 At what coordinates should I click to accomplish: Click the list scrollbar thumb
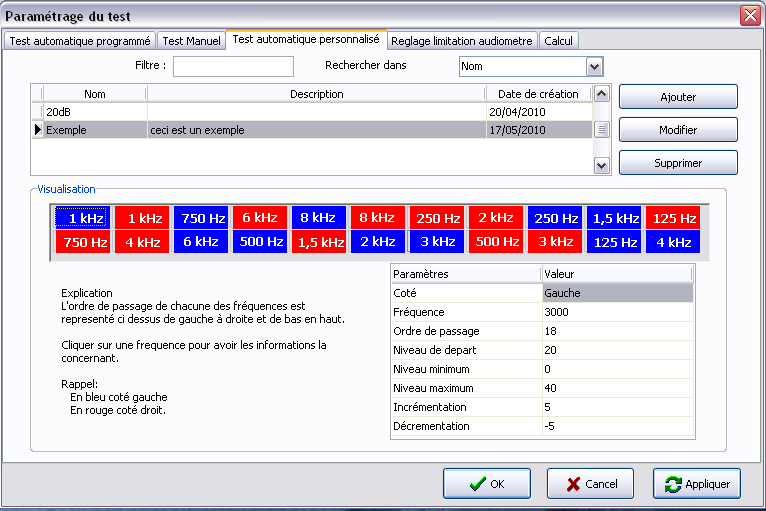pyautogui.click(x=602, y=129)
